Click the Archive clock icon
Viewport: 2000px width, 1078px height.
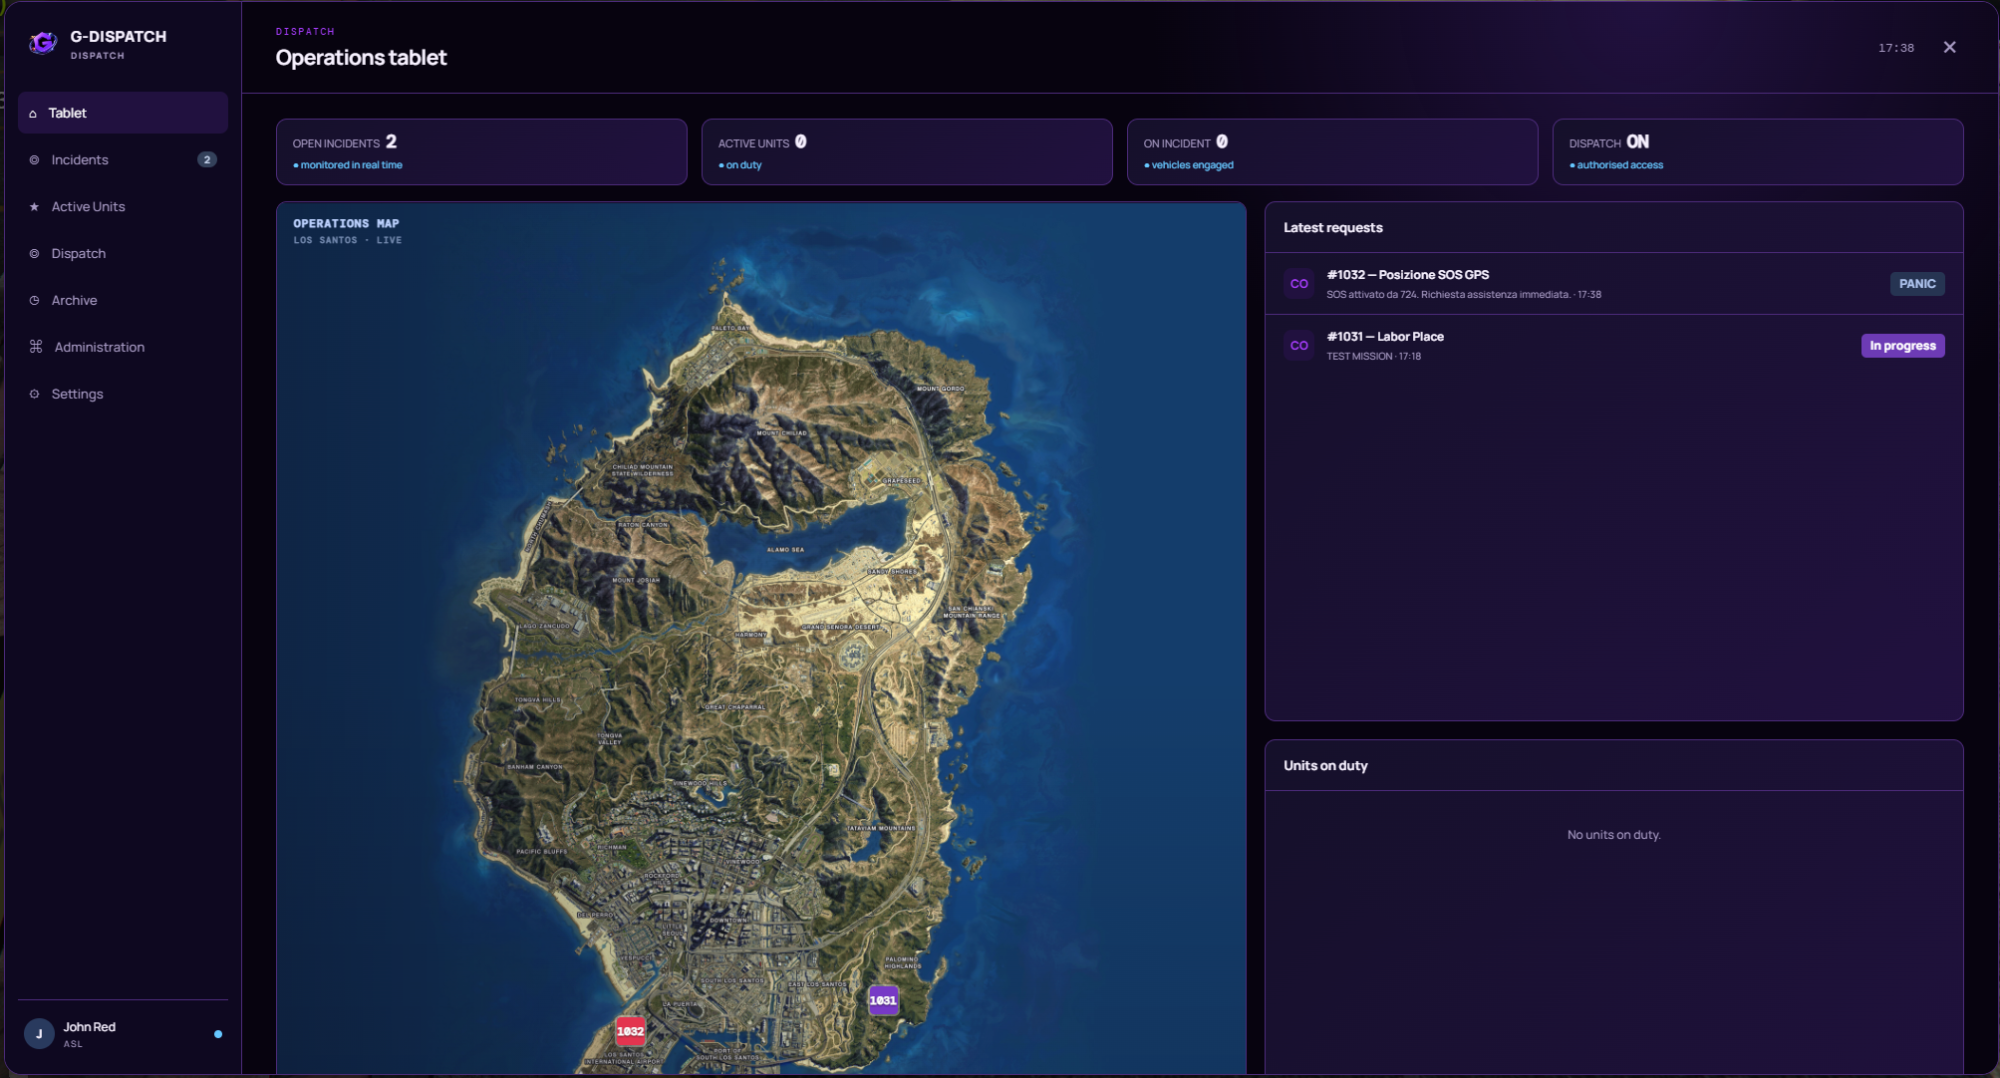point(34,301)
